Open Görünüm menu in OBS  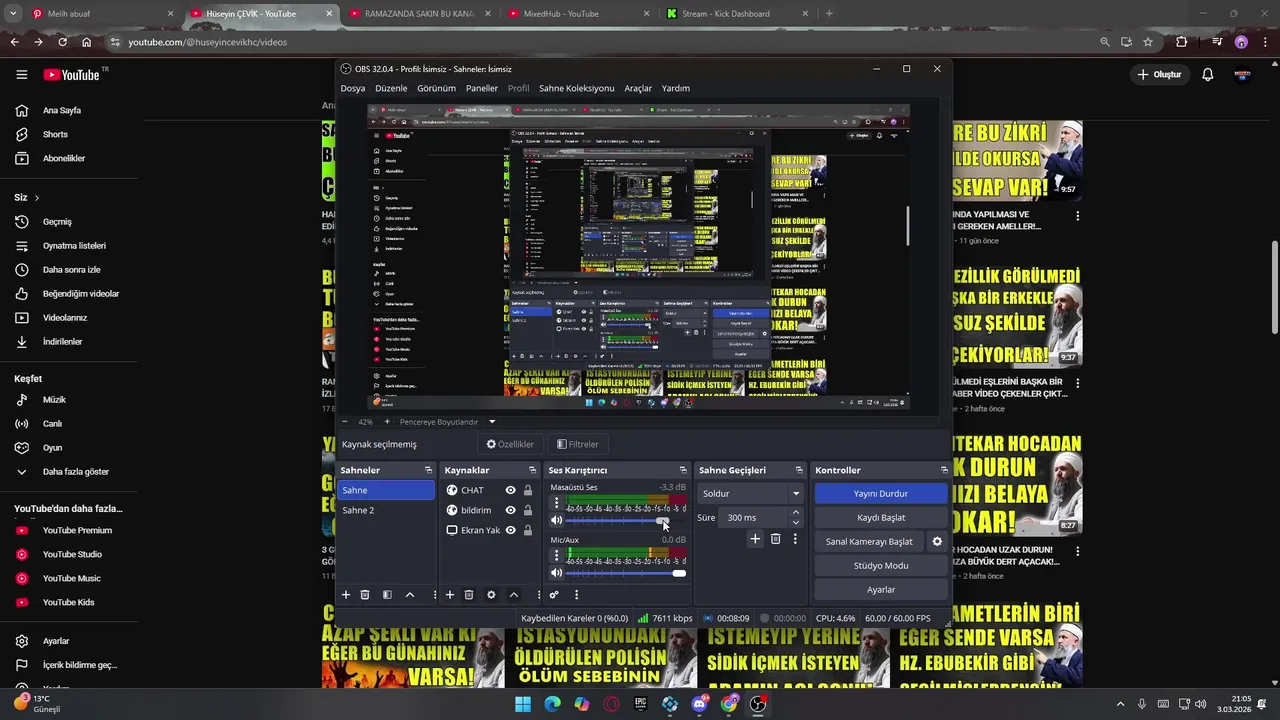(x=436, y=88)
